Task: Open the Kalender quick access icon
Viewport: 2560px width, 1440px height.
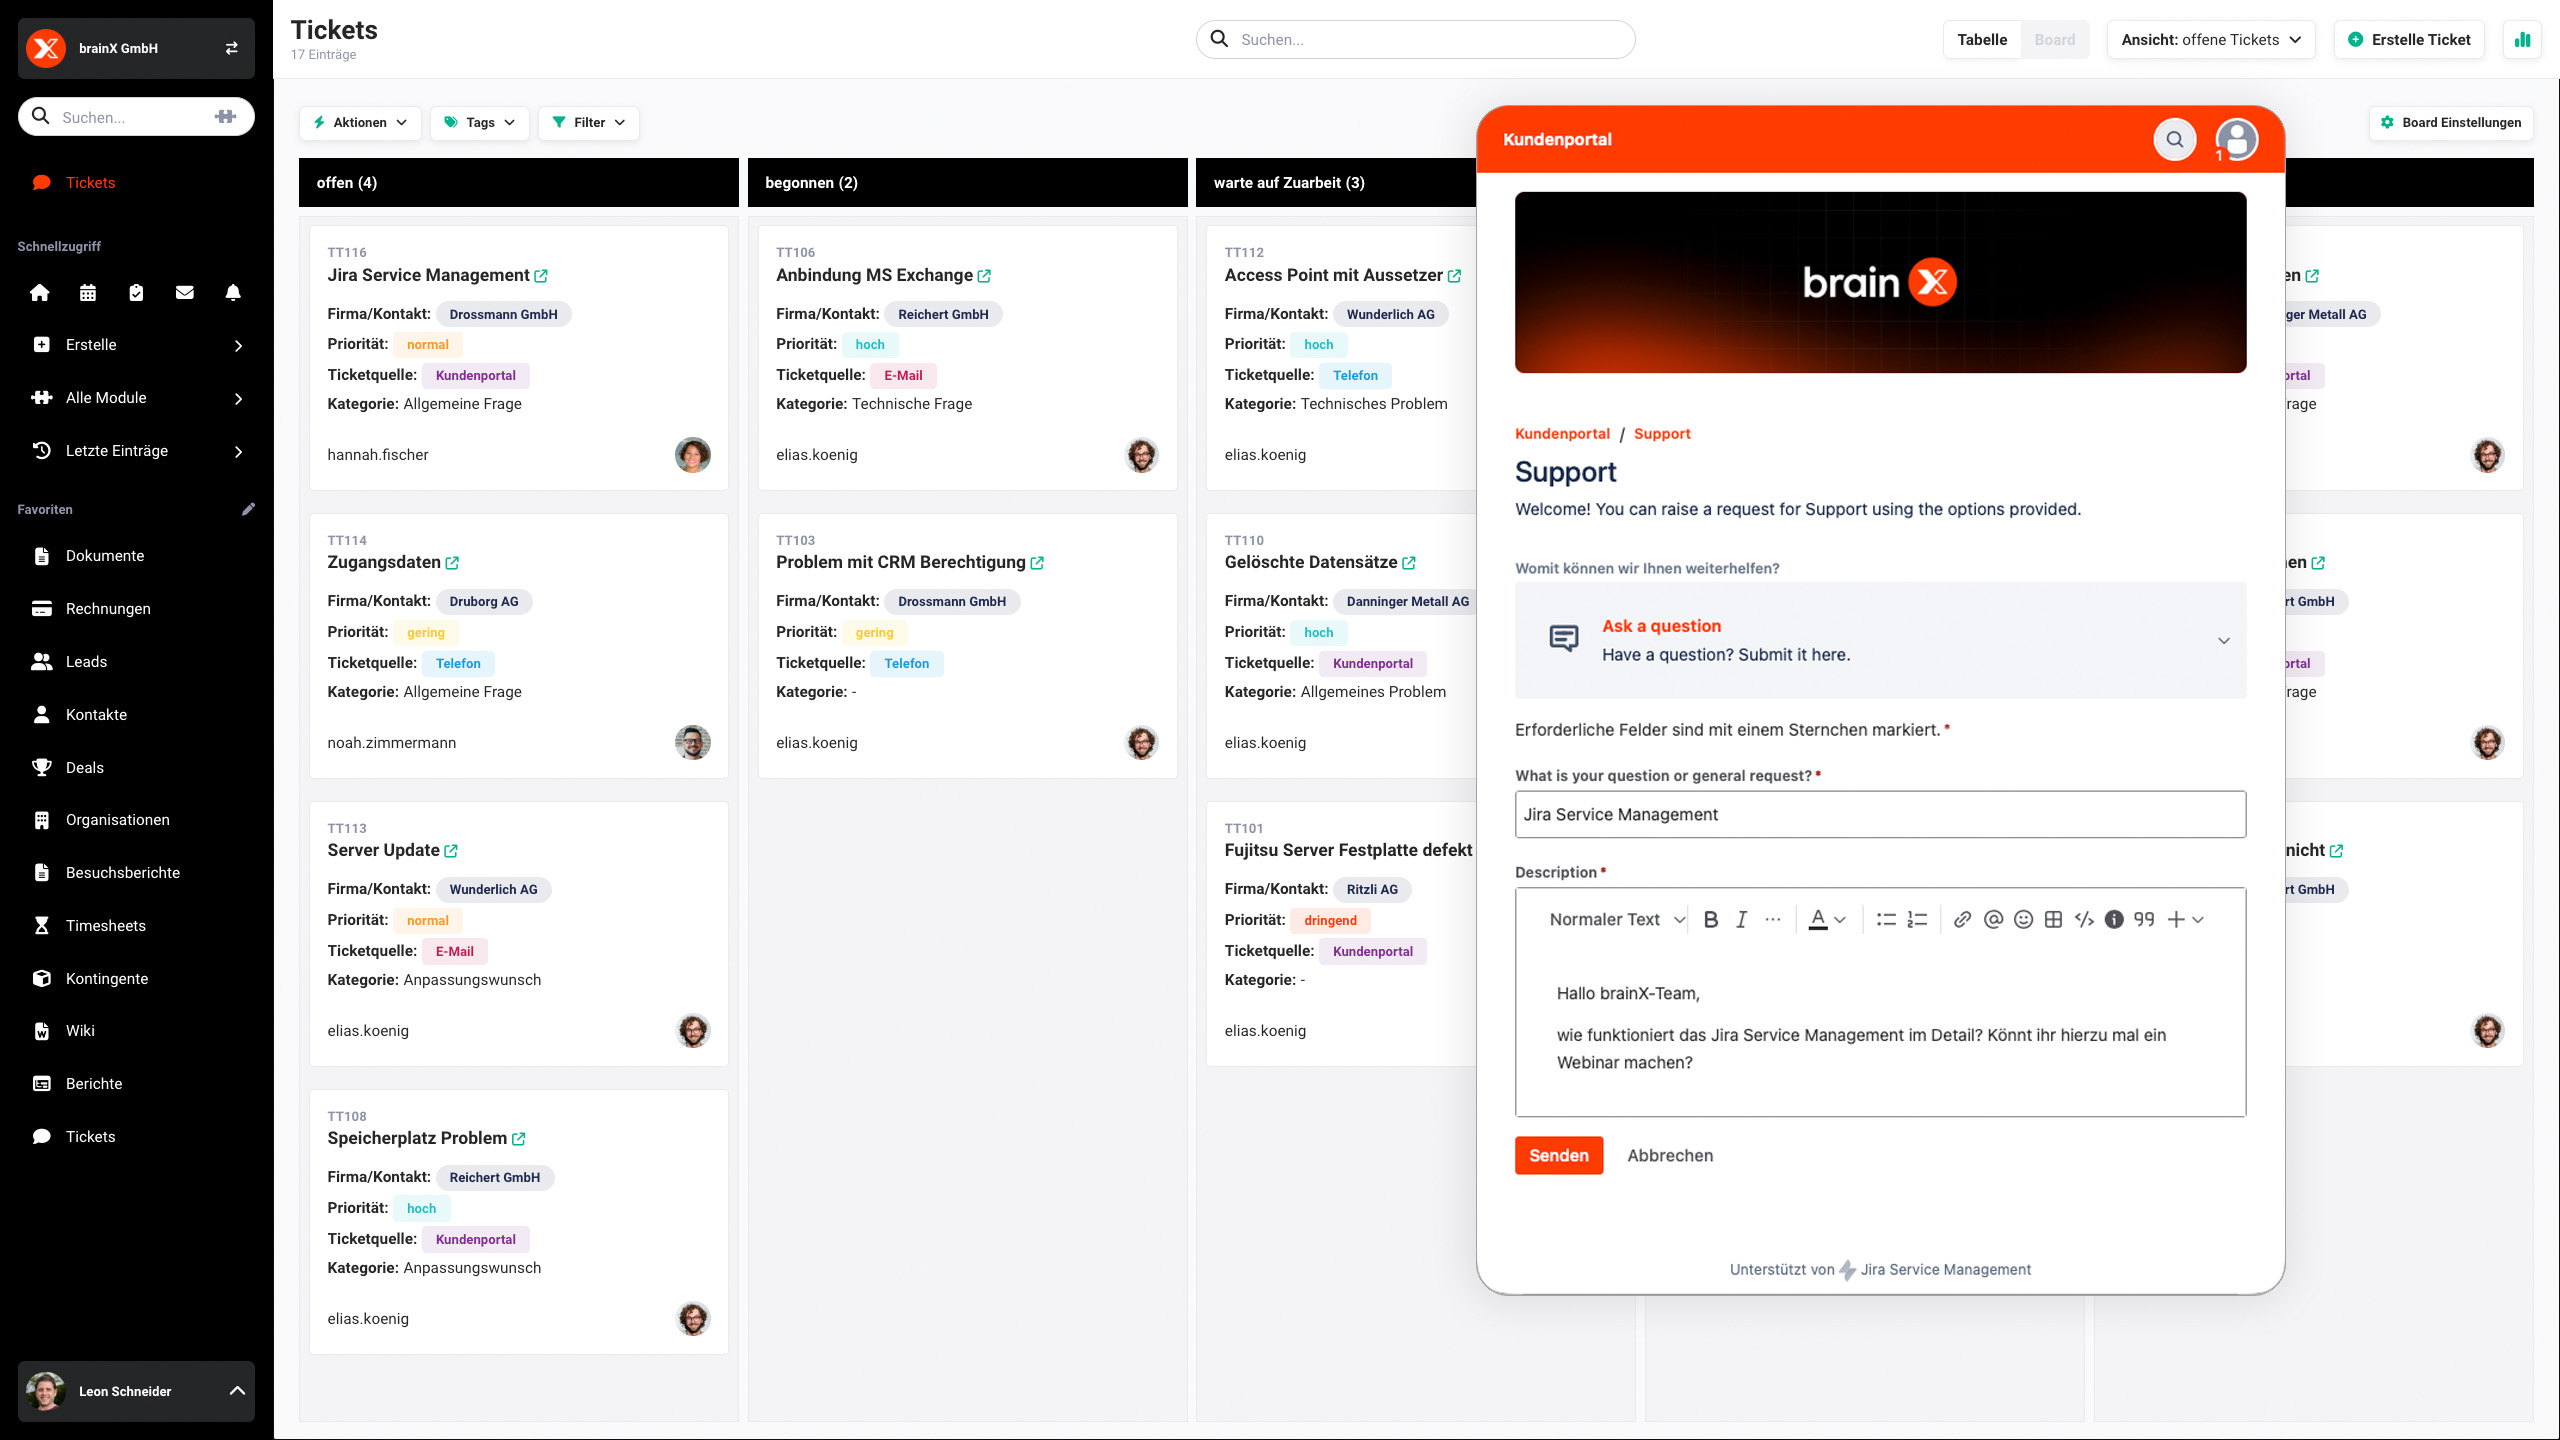Action: [x=88, y=292]
